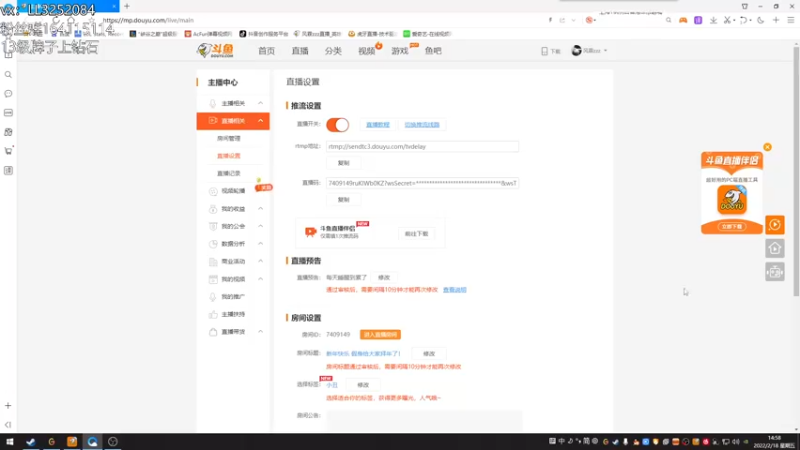Collapse the browser sidebar arrow
800x450 pixels.
[x=8, y=424]
